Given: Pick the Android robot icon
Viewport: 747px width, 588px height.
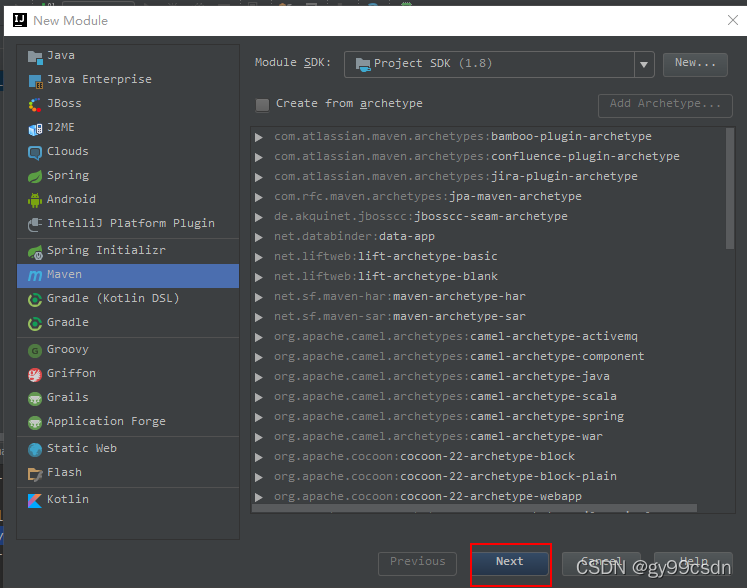Looking at the screenshot, I should coord(35,200).
